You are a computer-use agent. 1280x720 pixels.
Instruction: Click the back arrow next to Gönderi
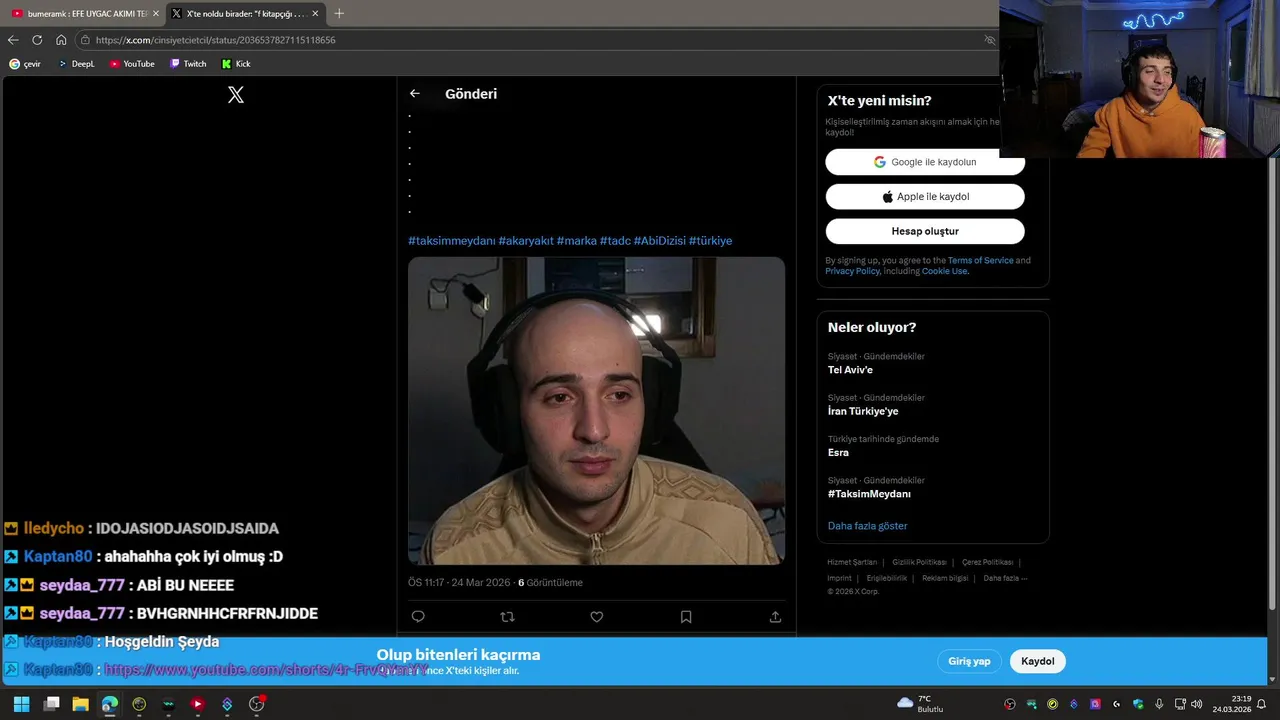point(415,94)
